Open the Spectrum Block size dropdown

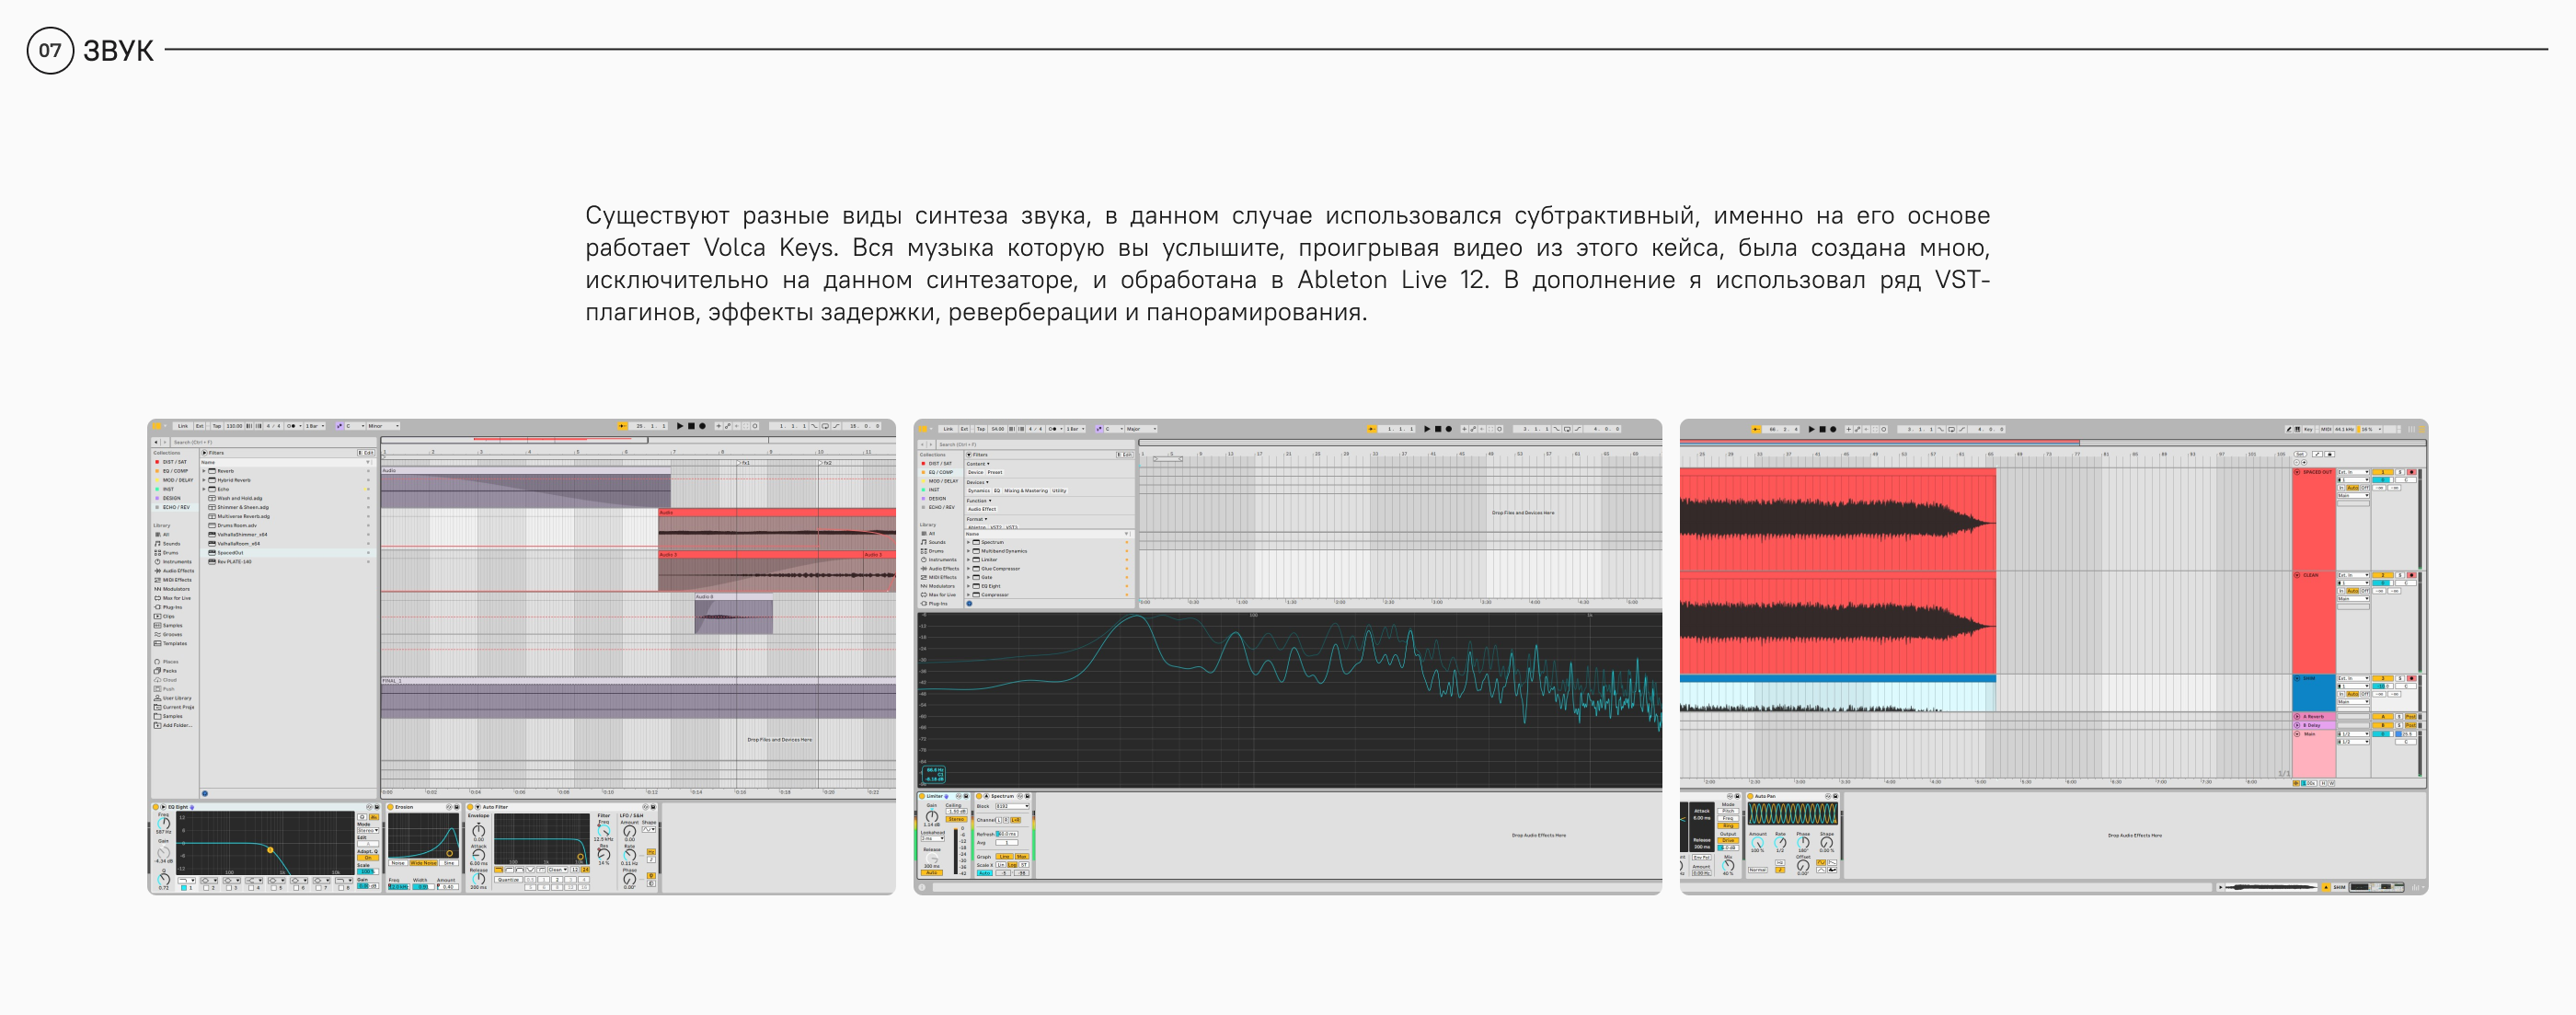(x=1012, y=806)
